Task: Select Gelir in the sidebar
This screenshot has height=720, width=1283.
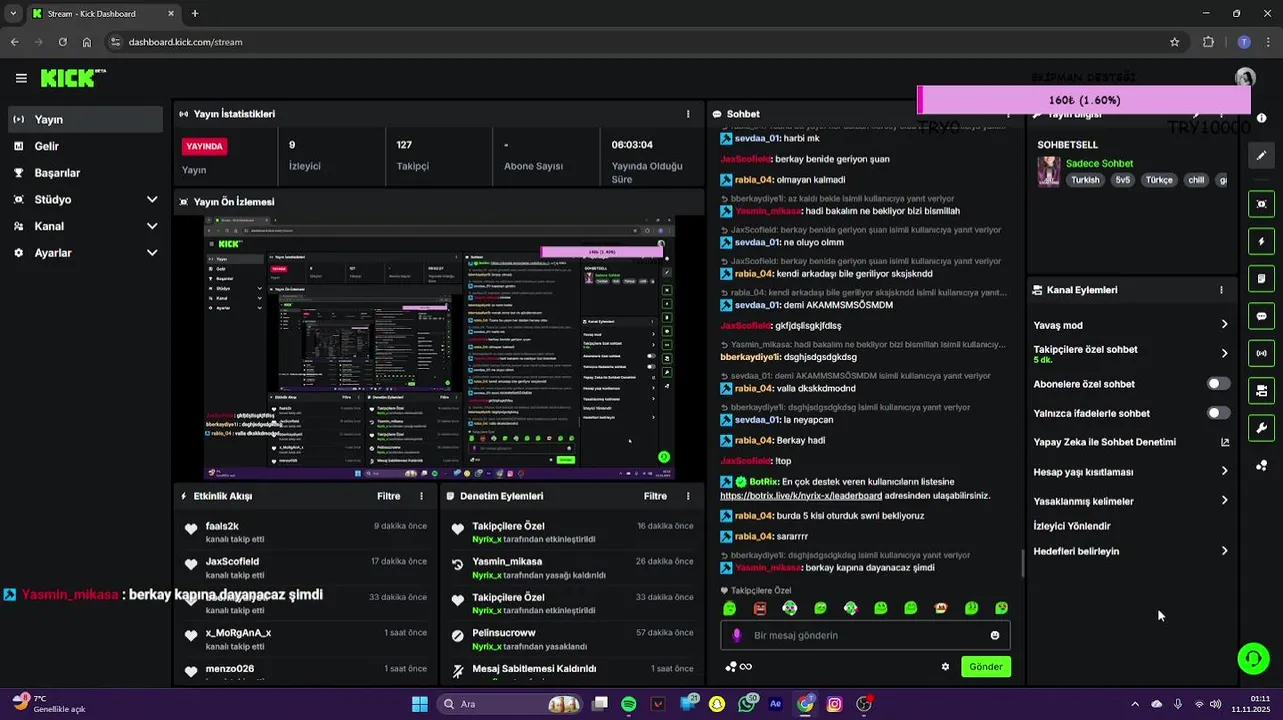Action: (x=85, y=146)
